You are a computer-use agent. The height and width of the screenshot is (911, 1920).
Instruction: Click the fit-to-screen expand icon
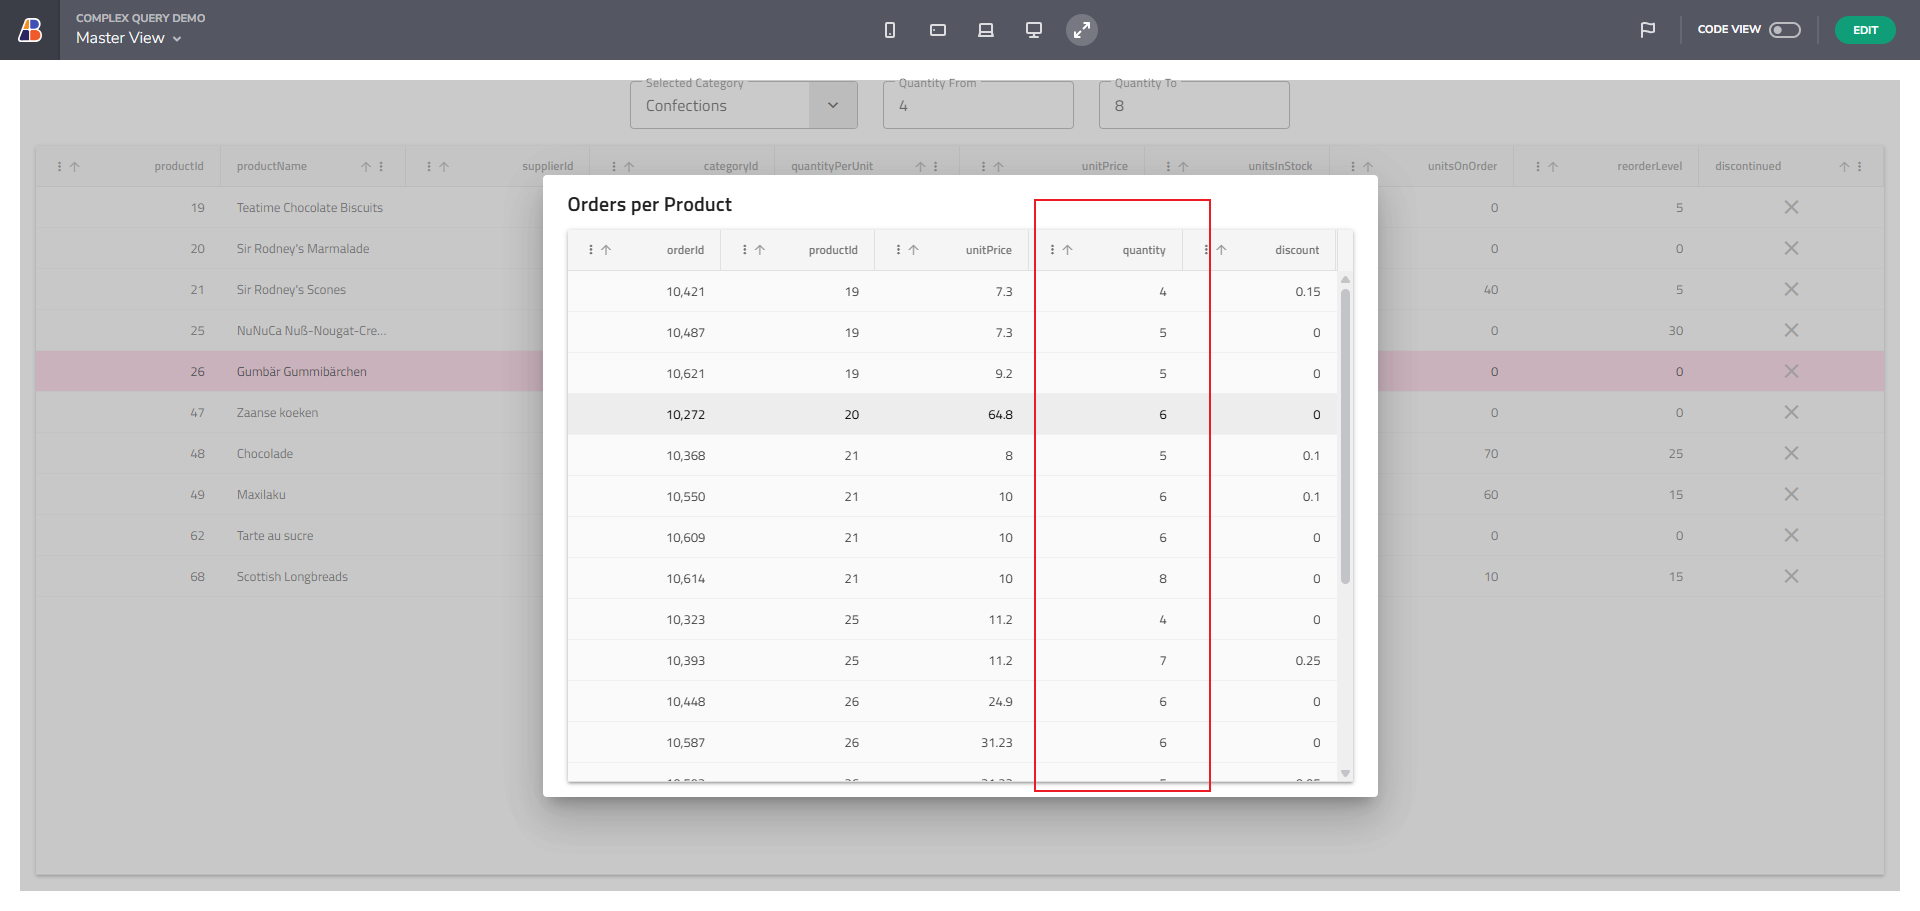pyautogui.click(x=1081, y=30)
